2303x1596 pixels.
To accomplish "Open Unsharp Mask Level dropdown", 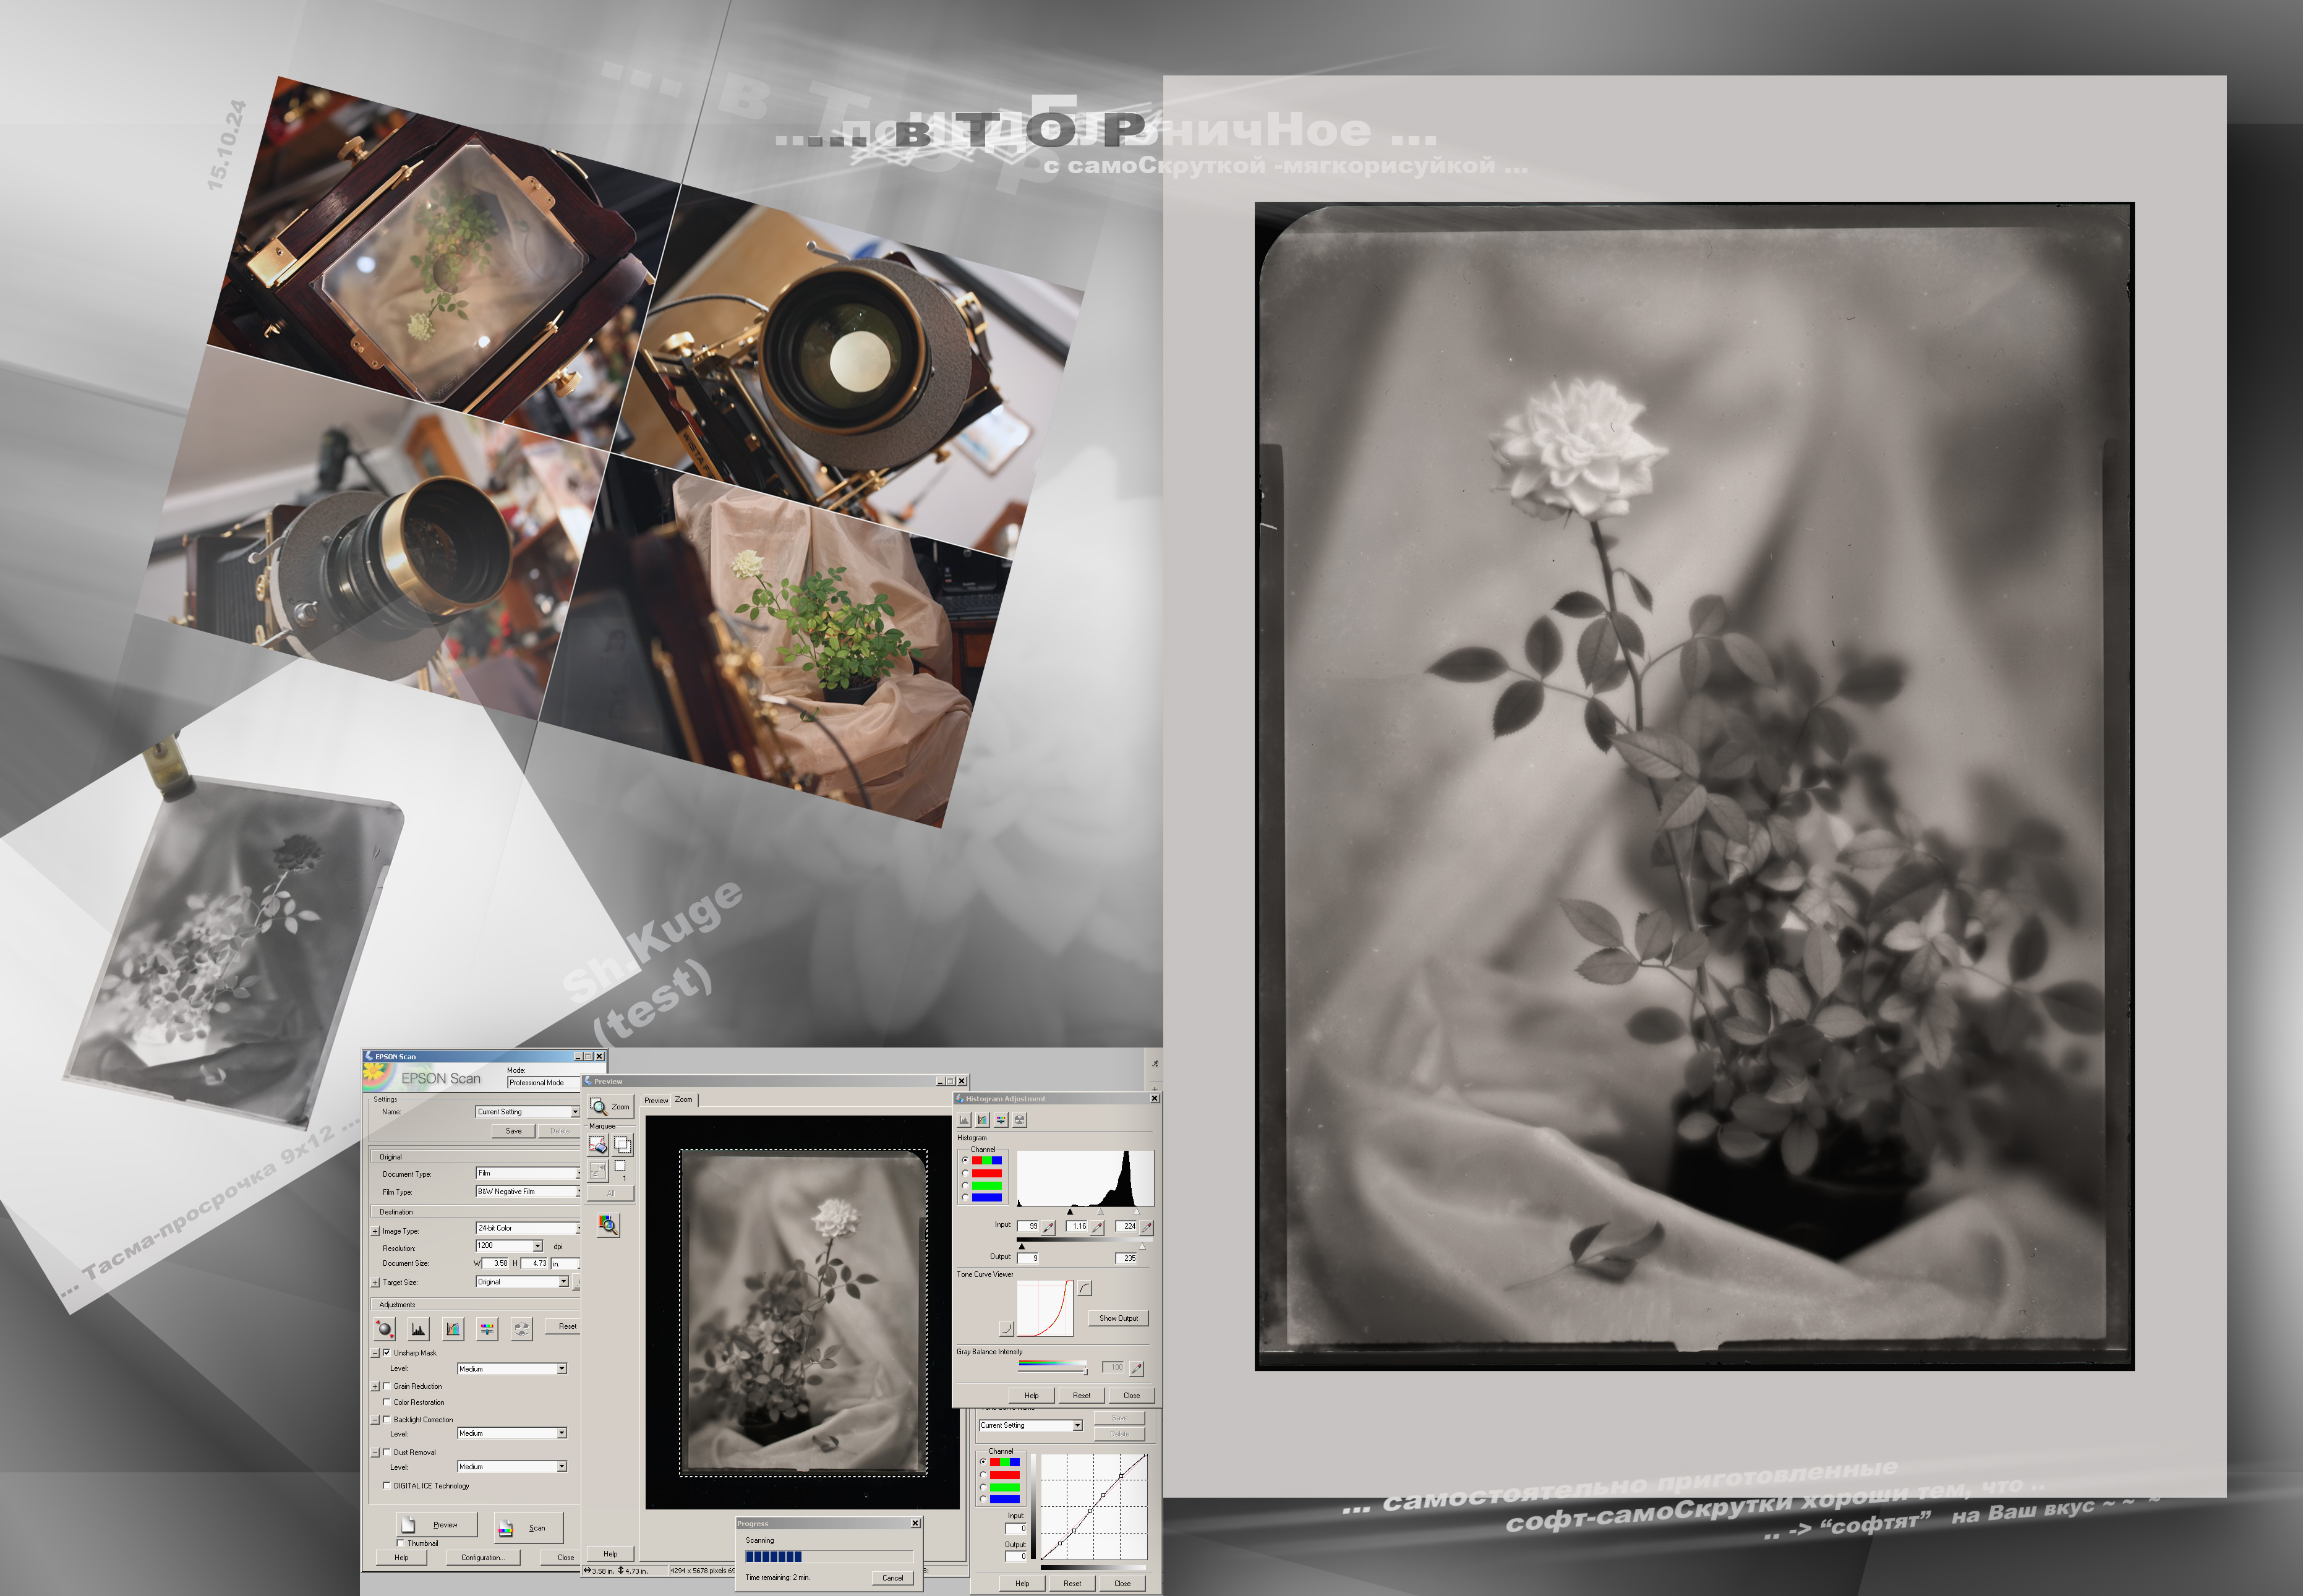I will coord(561,1368).
